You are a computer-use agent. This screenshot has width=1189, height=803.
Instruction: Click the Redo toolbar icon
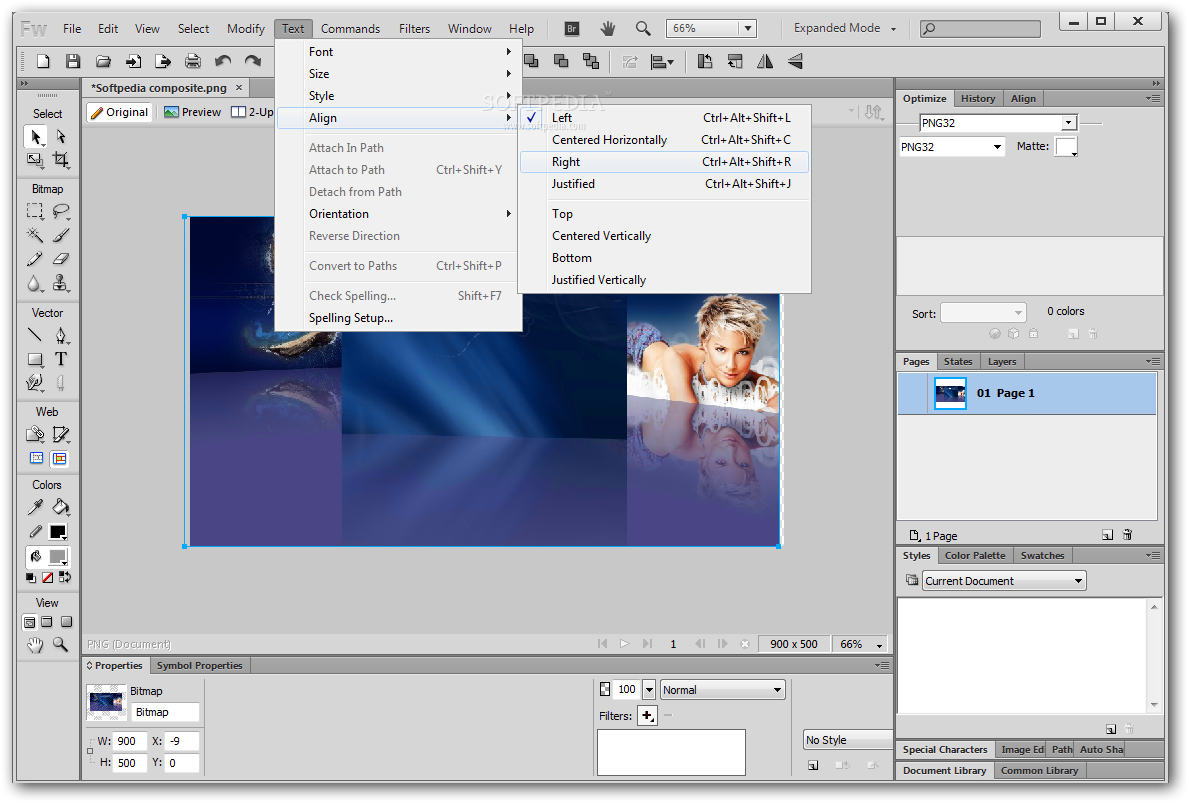[x=253, y=61]
